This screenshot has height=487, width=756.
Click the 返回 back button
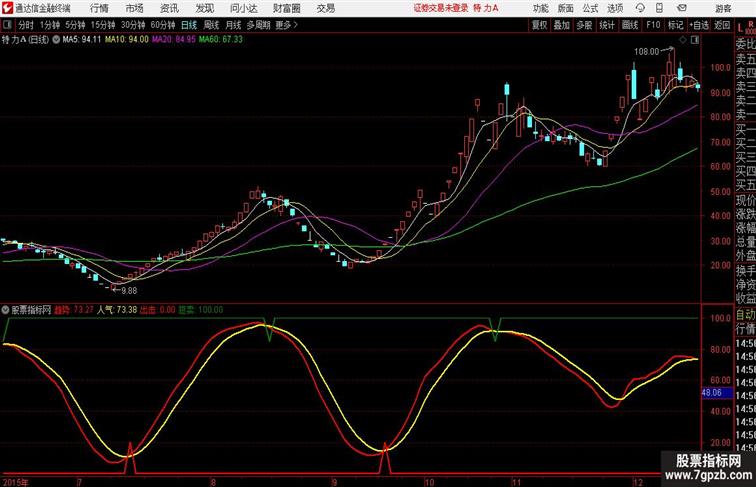(x=722, y=25)
